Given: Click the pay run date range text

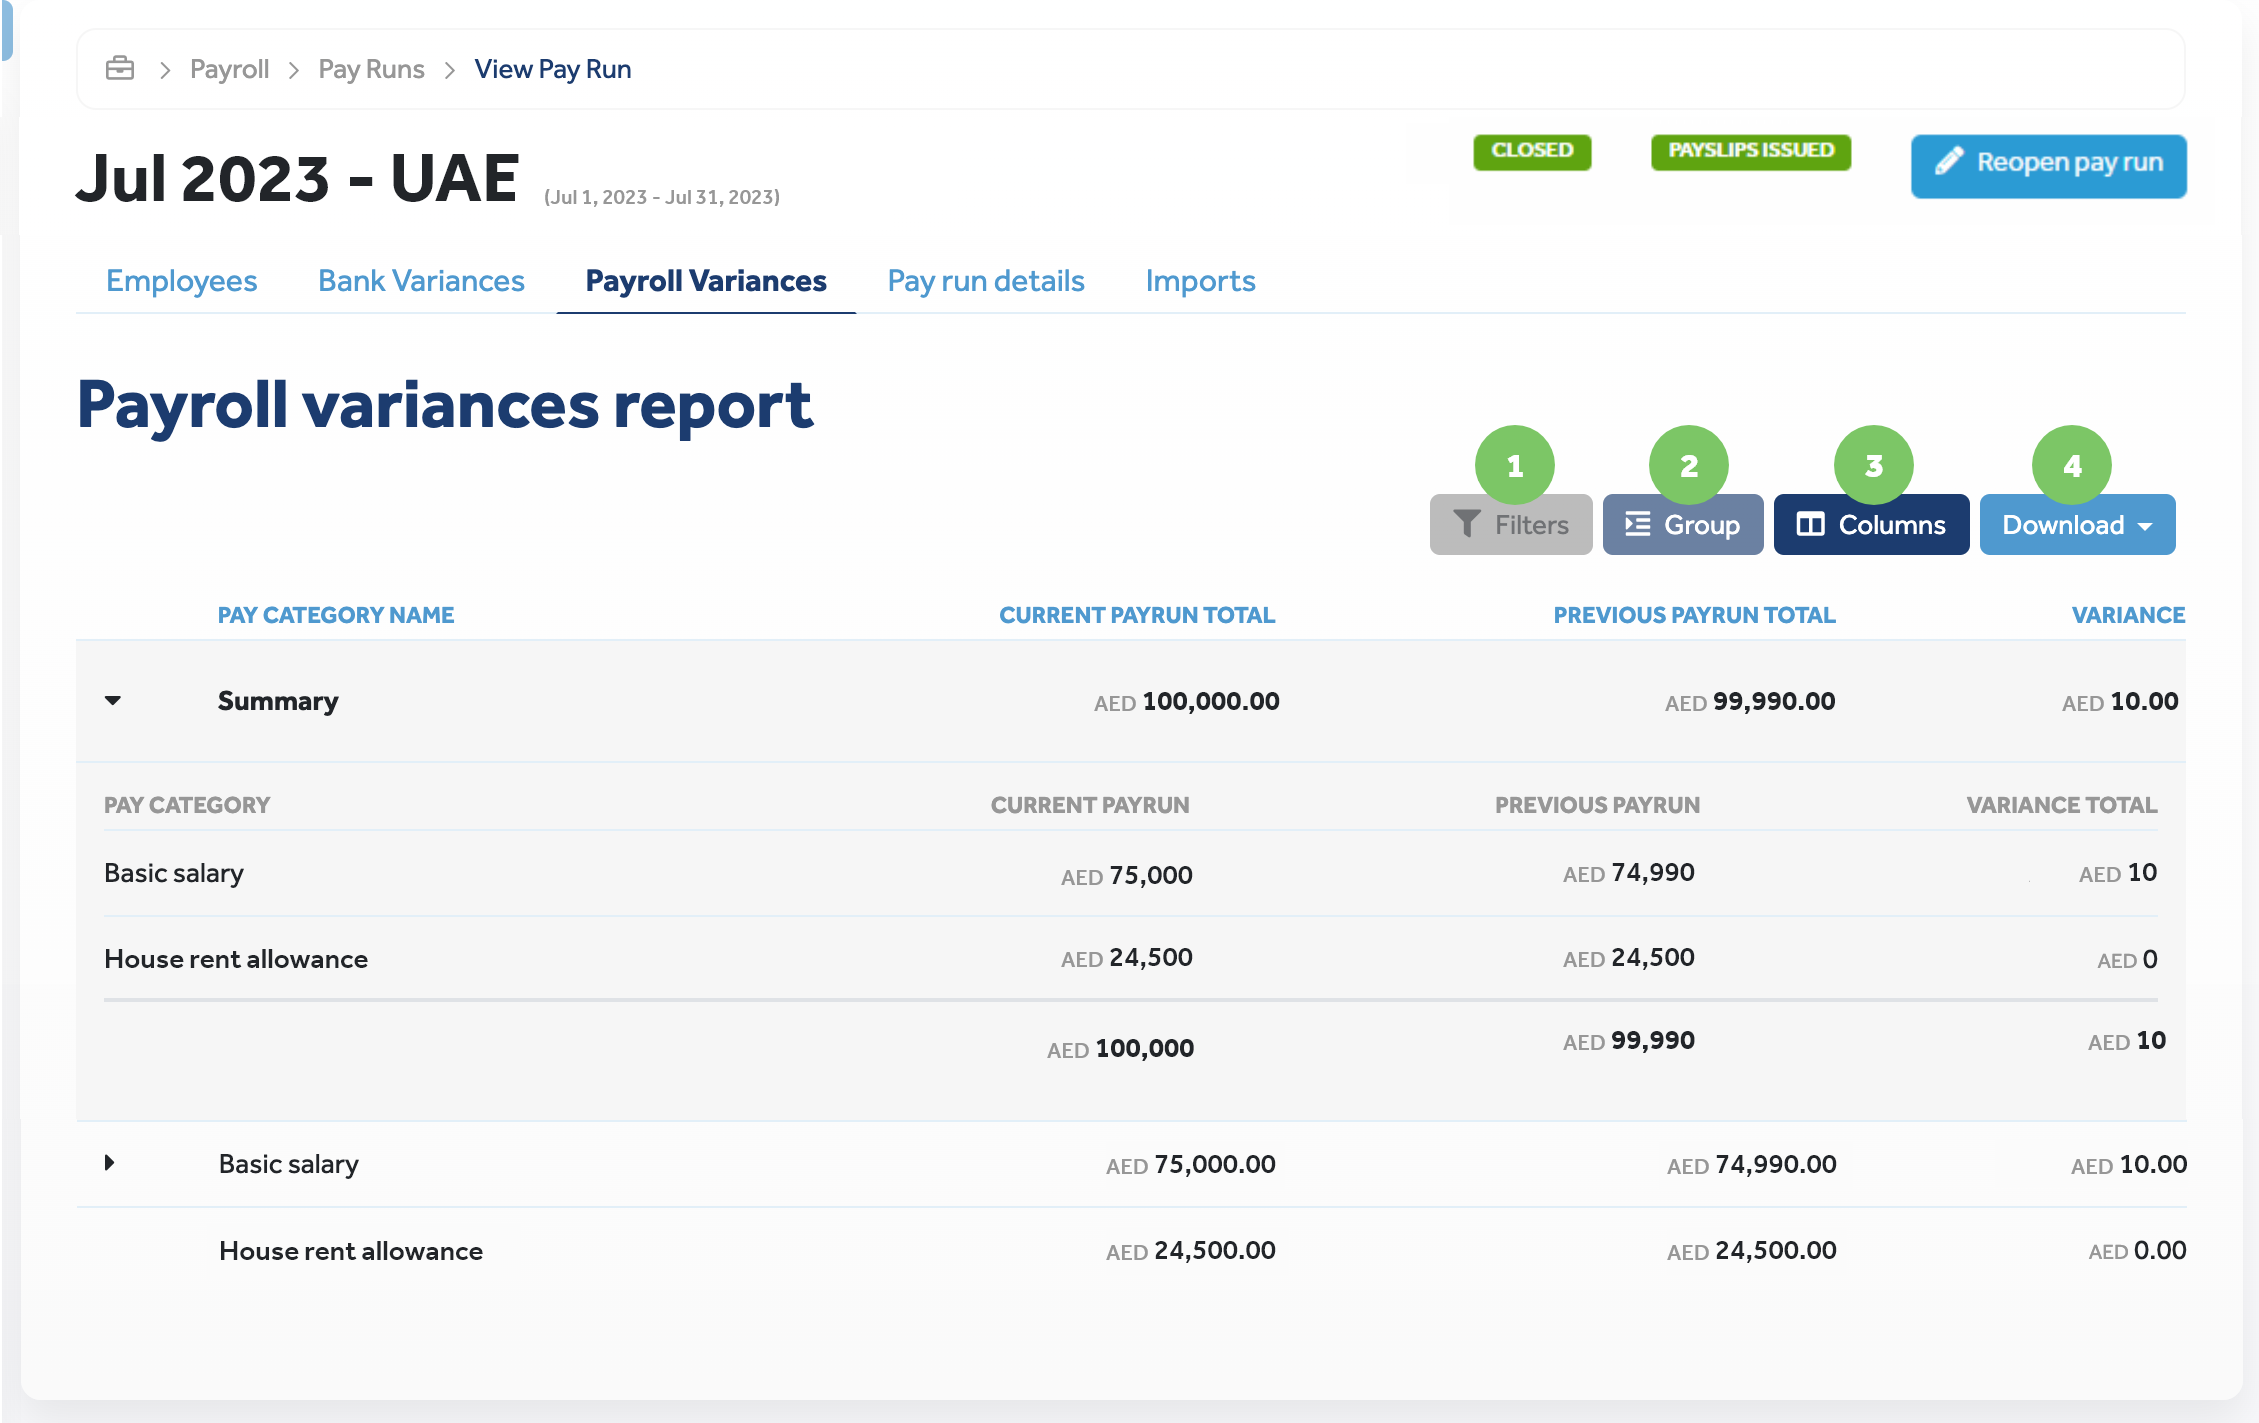Looking at the screenshot, I should click(x=662, y=197).
